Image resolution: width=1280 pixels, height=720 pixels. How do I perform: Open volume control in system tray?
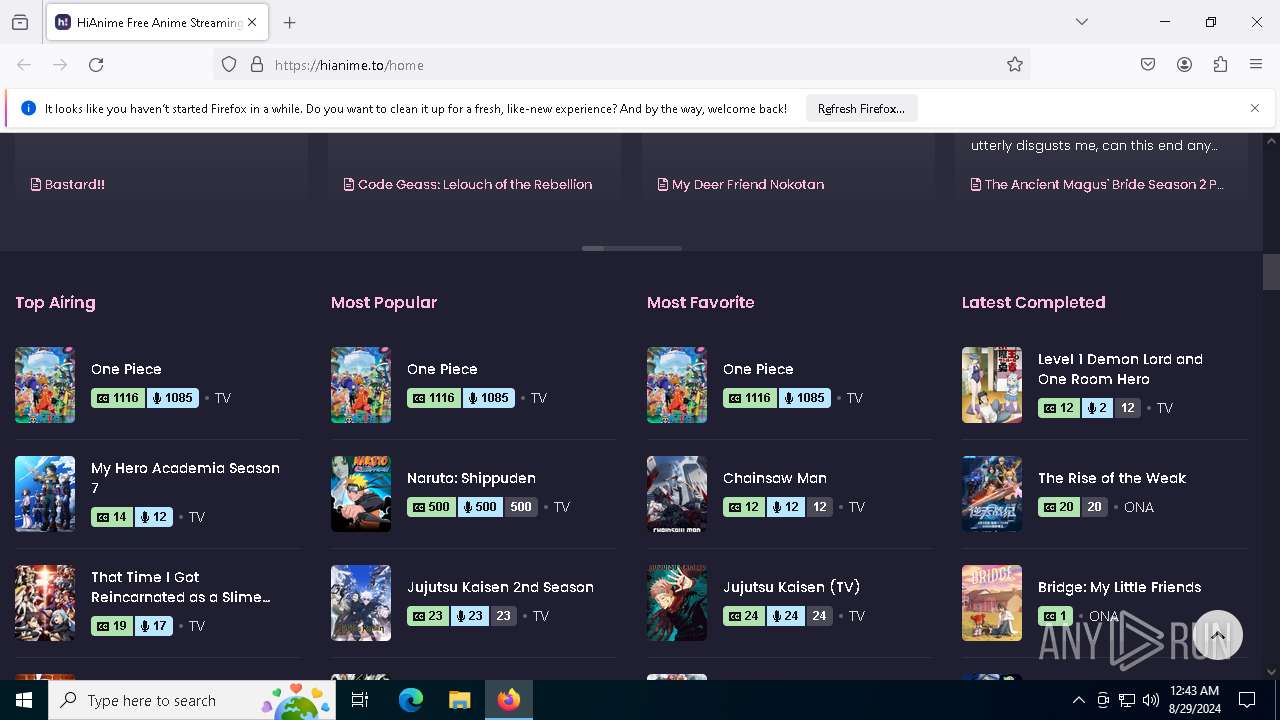coord(1151,700)
